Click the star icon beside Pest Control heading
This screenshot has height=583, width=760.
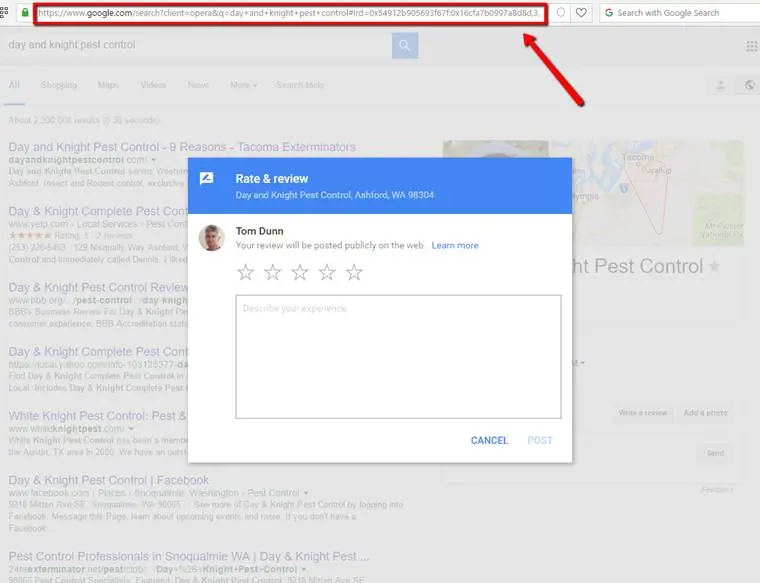tap(714, 266)
